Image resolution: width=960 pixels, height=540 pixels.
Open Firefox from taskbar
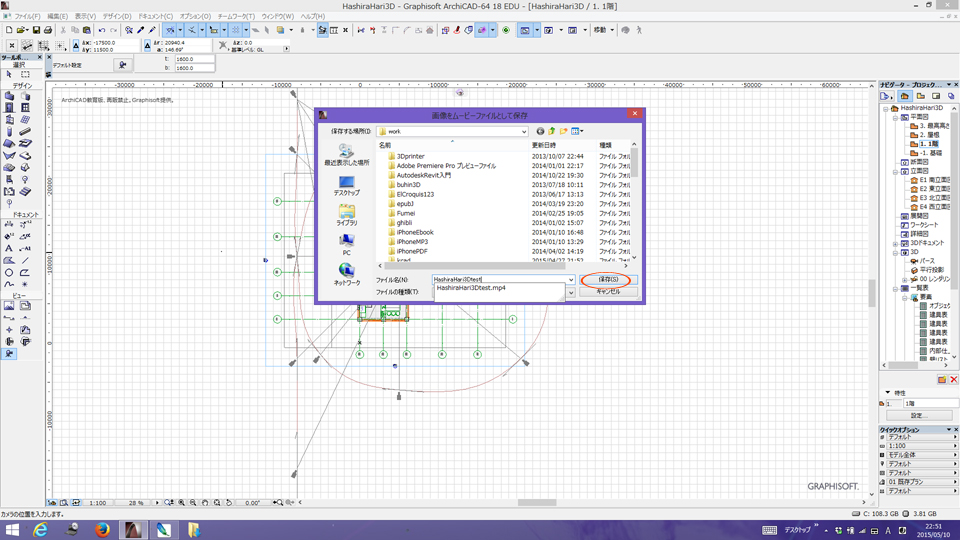coord(102,530)
